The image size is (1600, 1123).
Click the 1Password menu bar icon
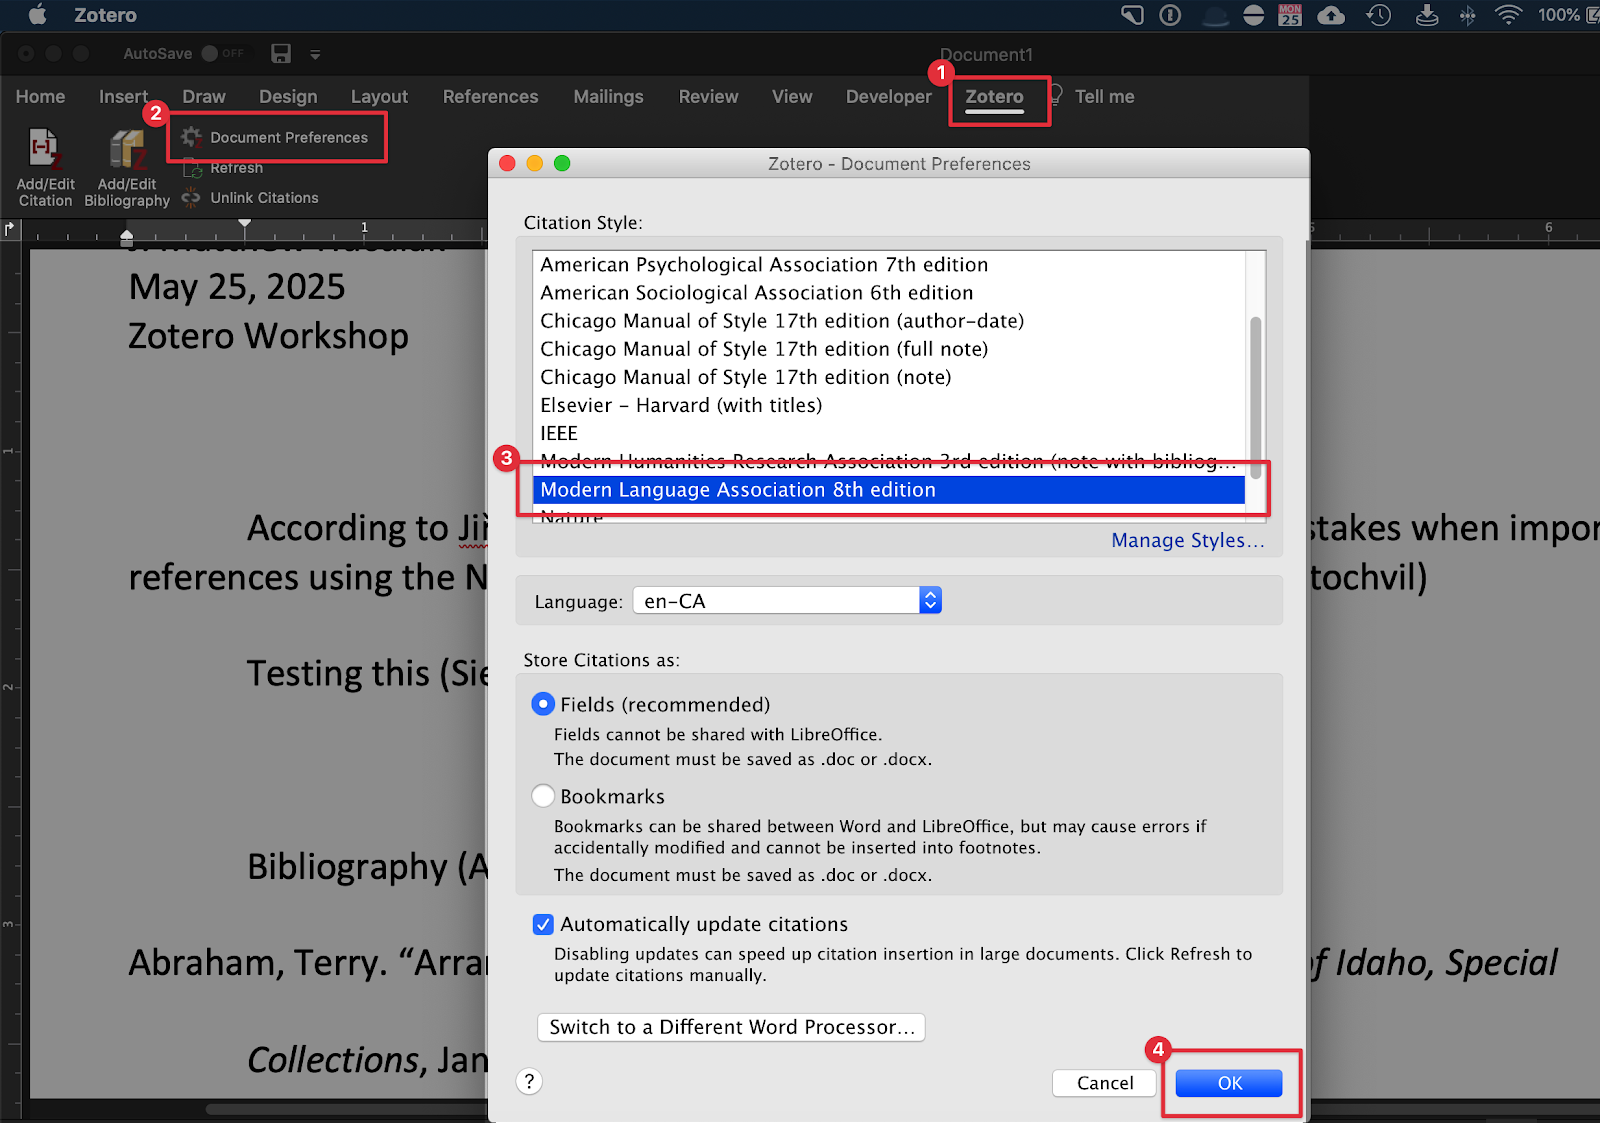[x=1171, y=14]
